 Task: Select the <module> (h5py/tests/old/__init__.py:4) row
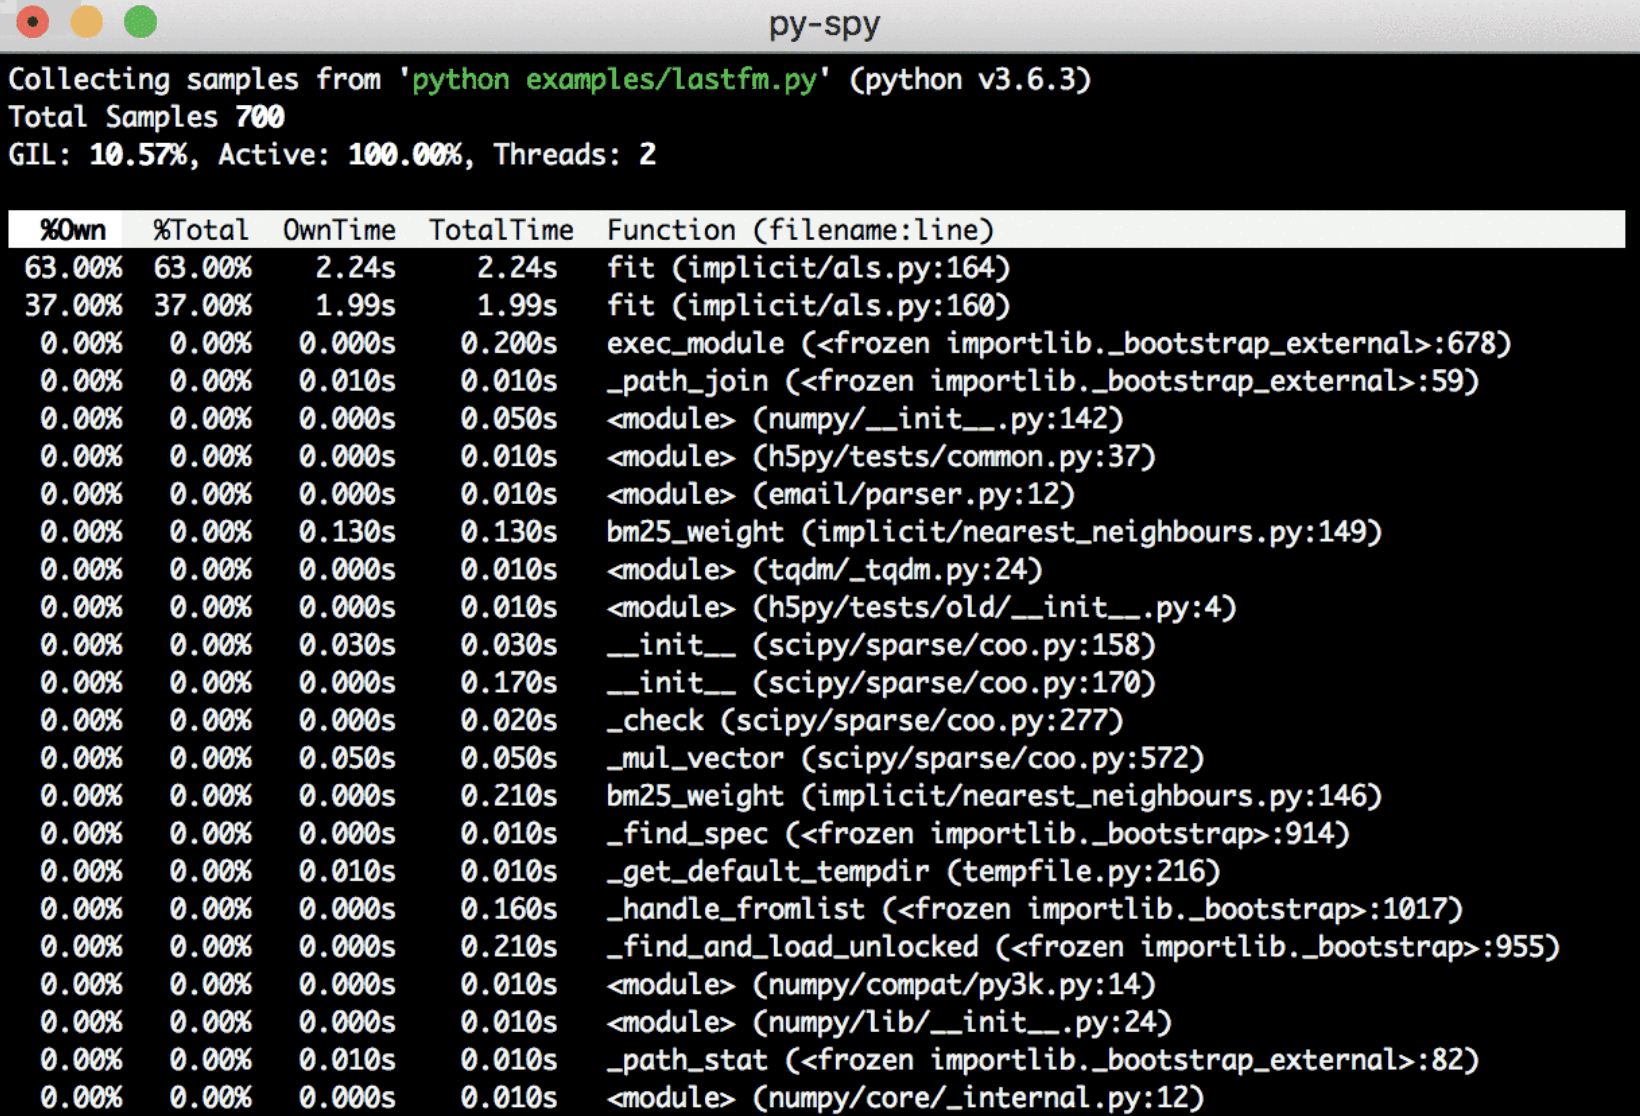tap(817, 607)
